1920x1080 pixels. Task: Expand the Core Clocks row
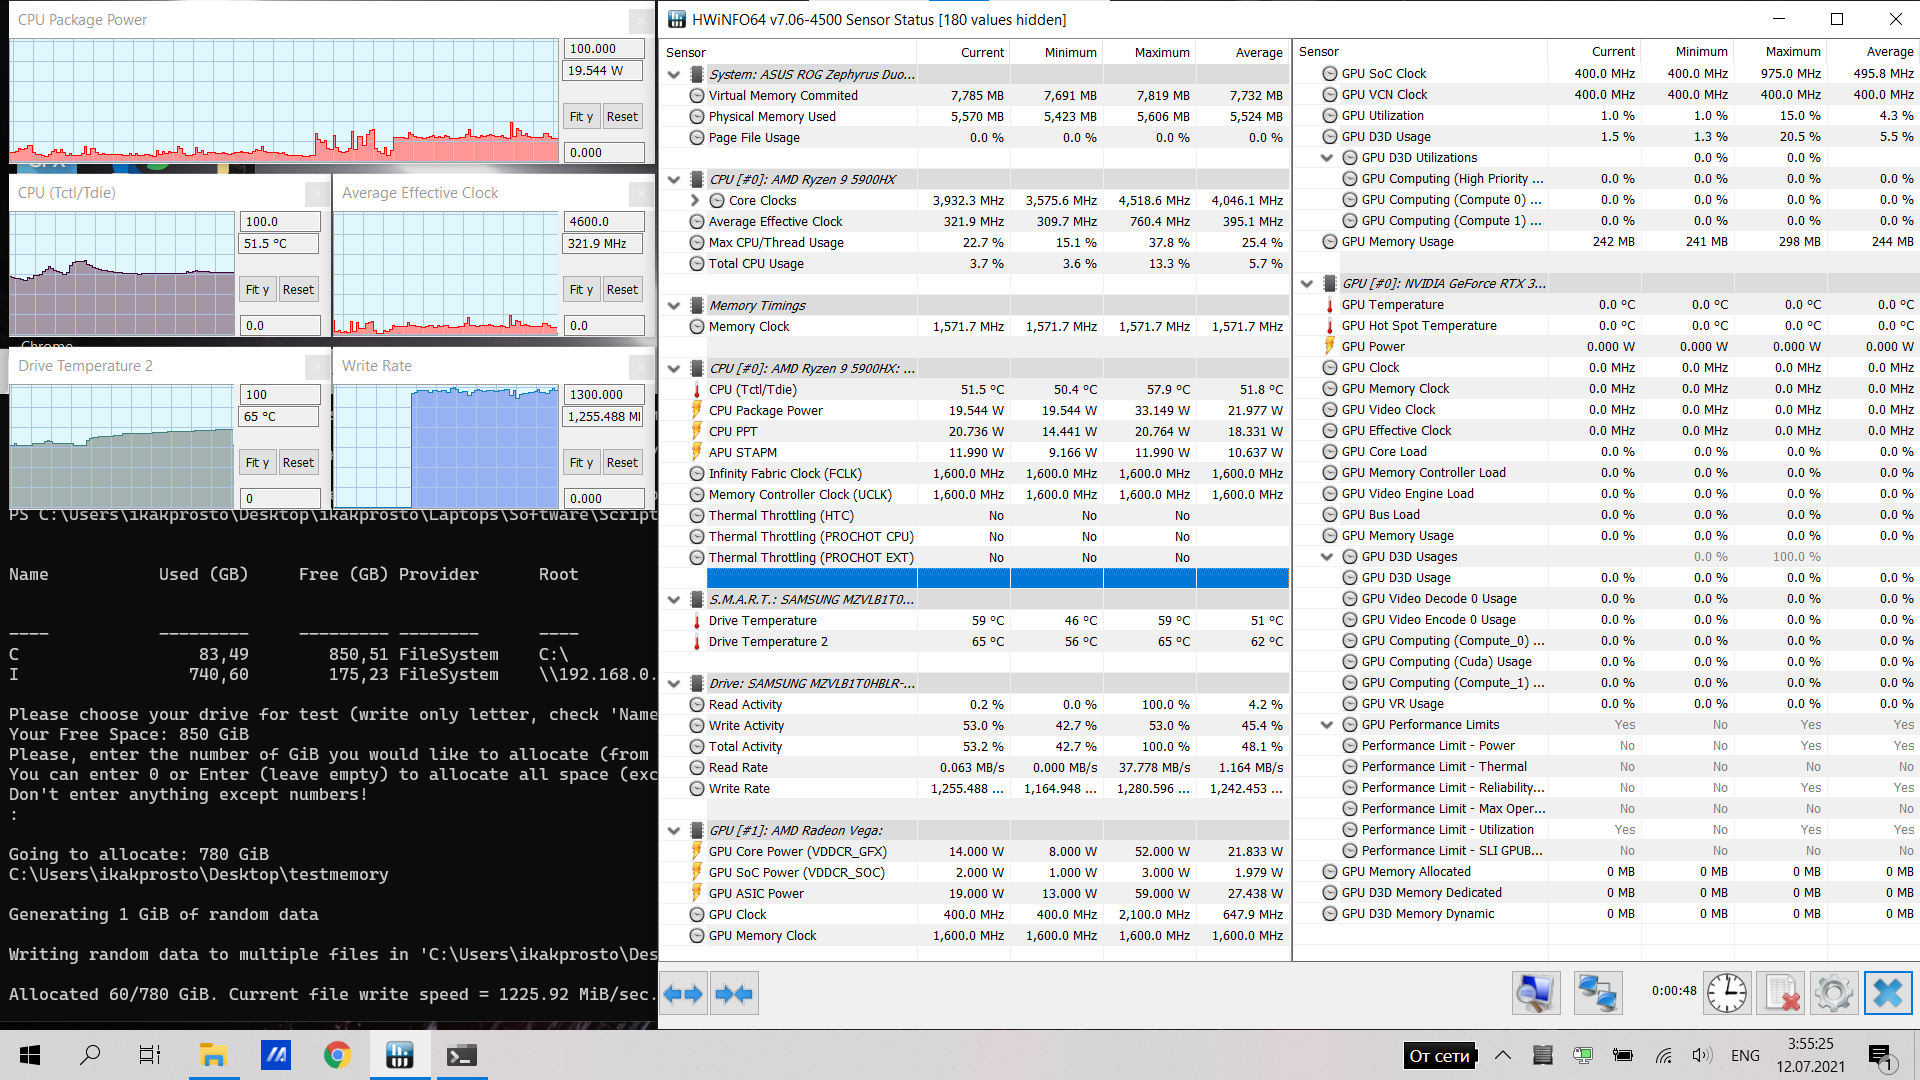695,201
